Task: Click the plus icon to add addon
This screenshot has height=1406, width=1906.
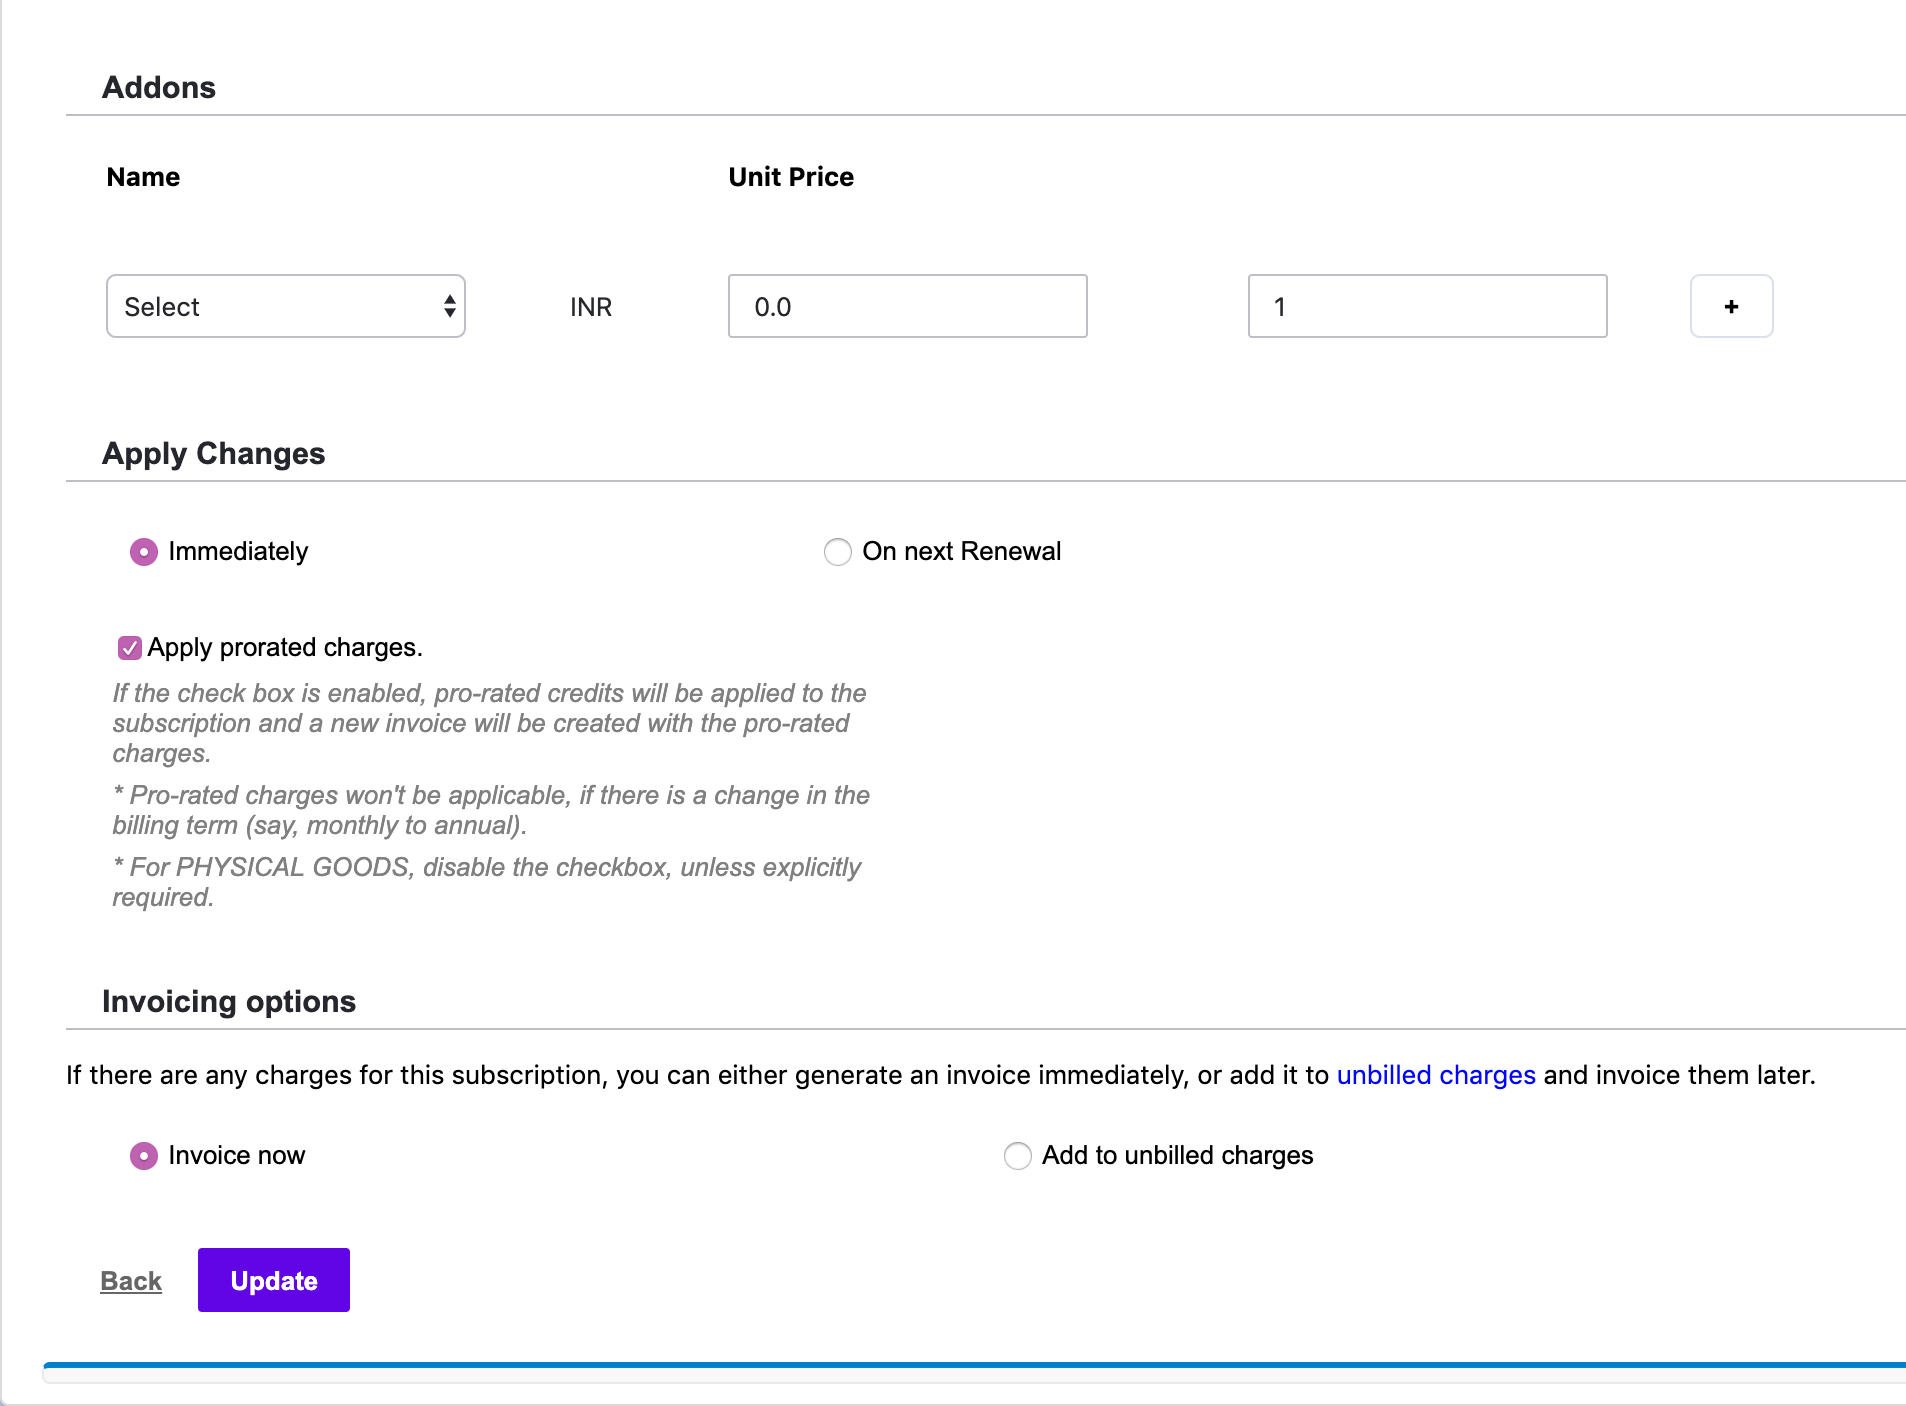Action: 1731,306
